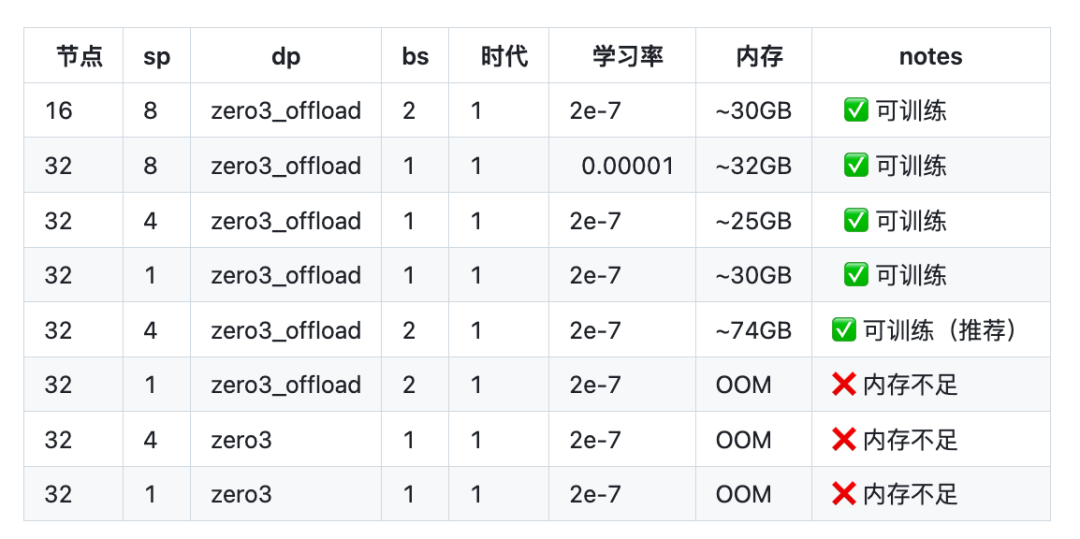Click the bs column header
1080x539 pixels.
click(x=415, y=57)
